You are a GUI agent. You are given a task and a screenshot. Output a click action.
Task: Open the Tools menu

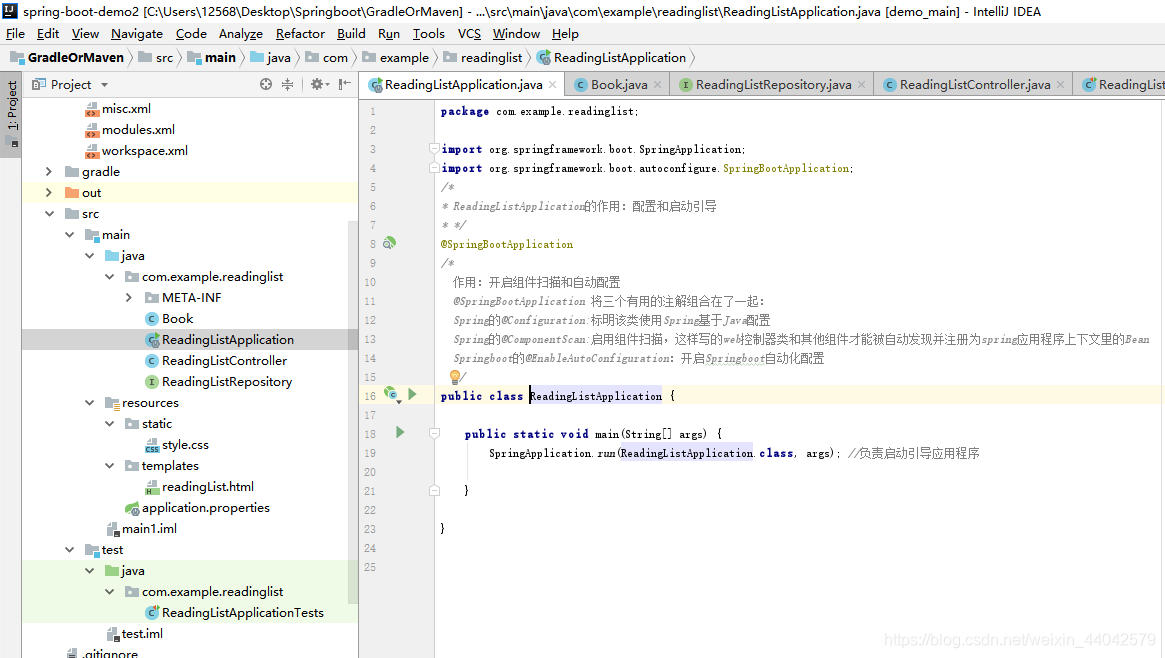(429, 33)
